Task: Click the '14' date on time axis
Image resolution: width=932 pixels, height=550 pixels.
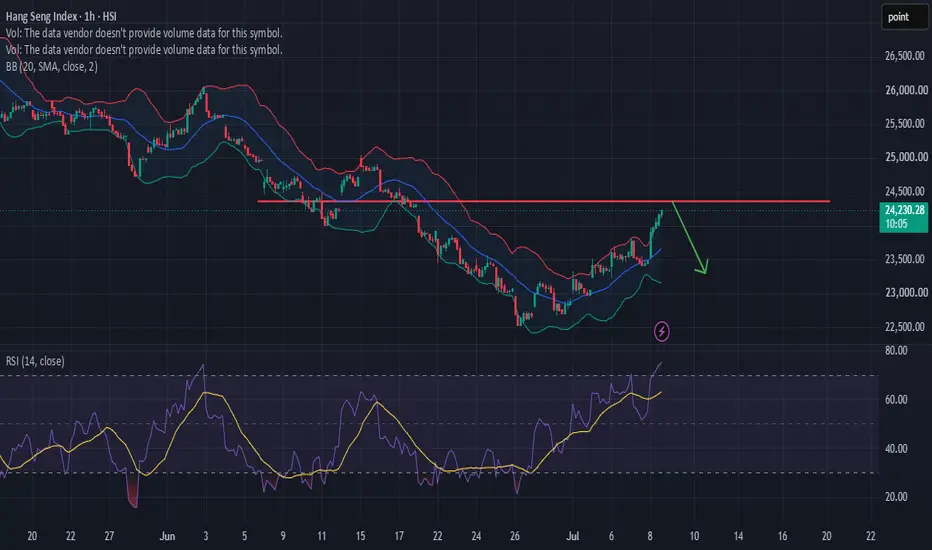Action: click(x=738, y=536)
